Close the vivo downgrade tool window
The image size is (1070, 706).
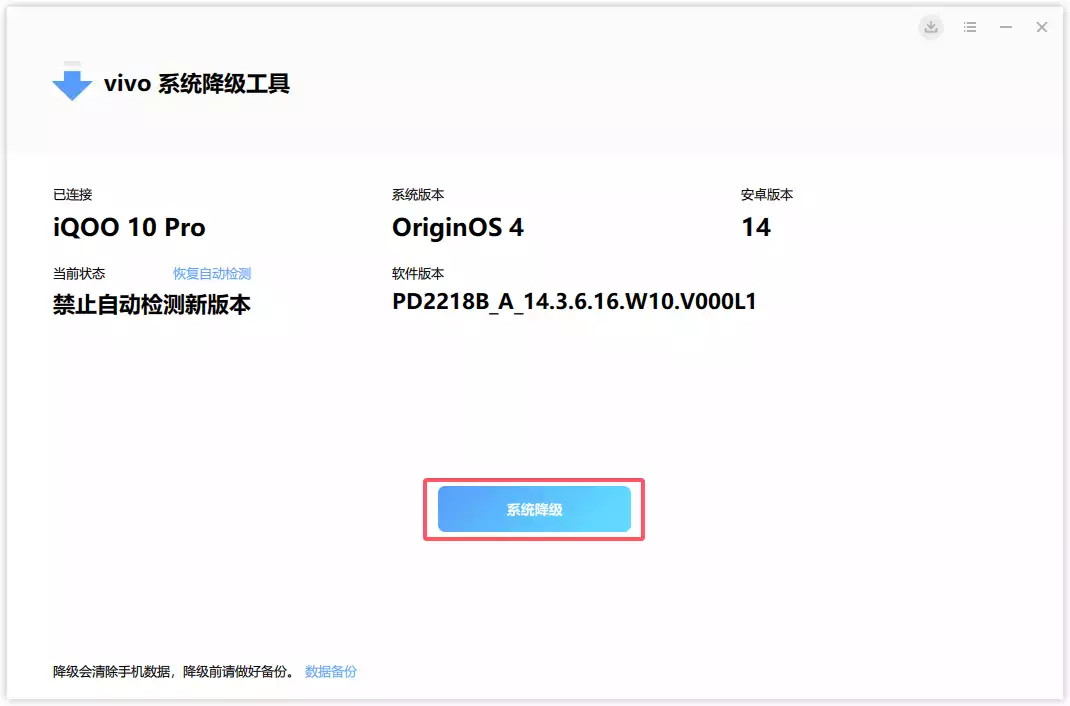(1041, 27)
